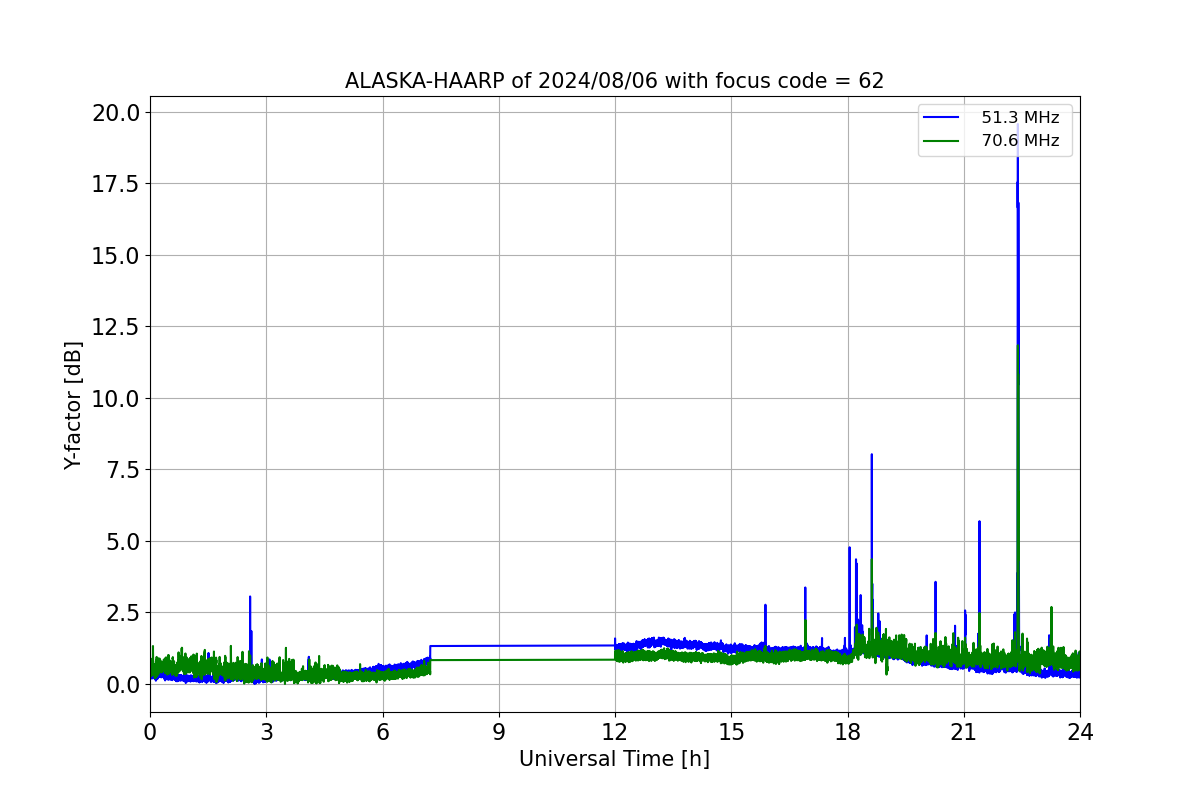Click the 0.0 y-axis tick label
The image size is (1200, 800).
[x=121, y=685]
